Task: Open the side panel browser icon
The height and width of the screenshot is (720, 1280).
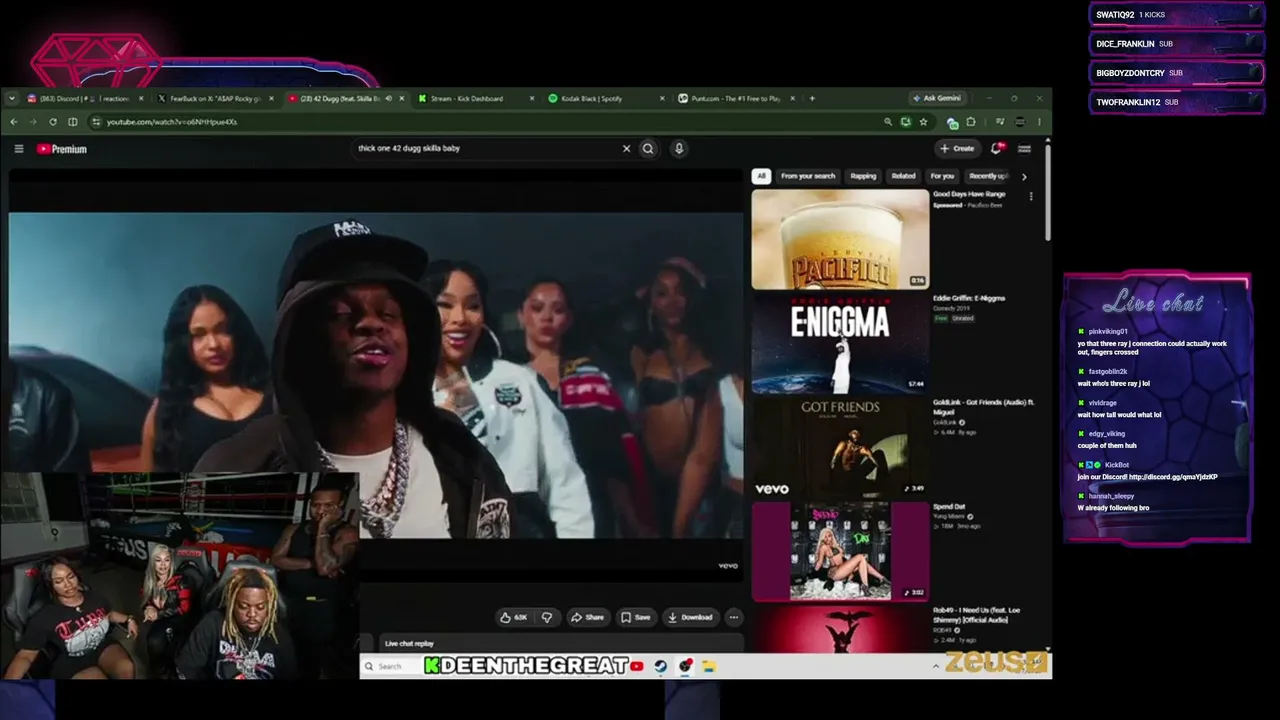Action: click(72, 122)
